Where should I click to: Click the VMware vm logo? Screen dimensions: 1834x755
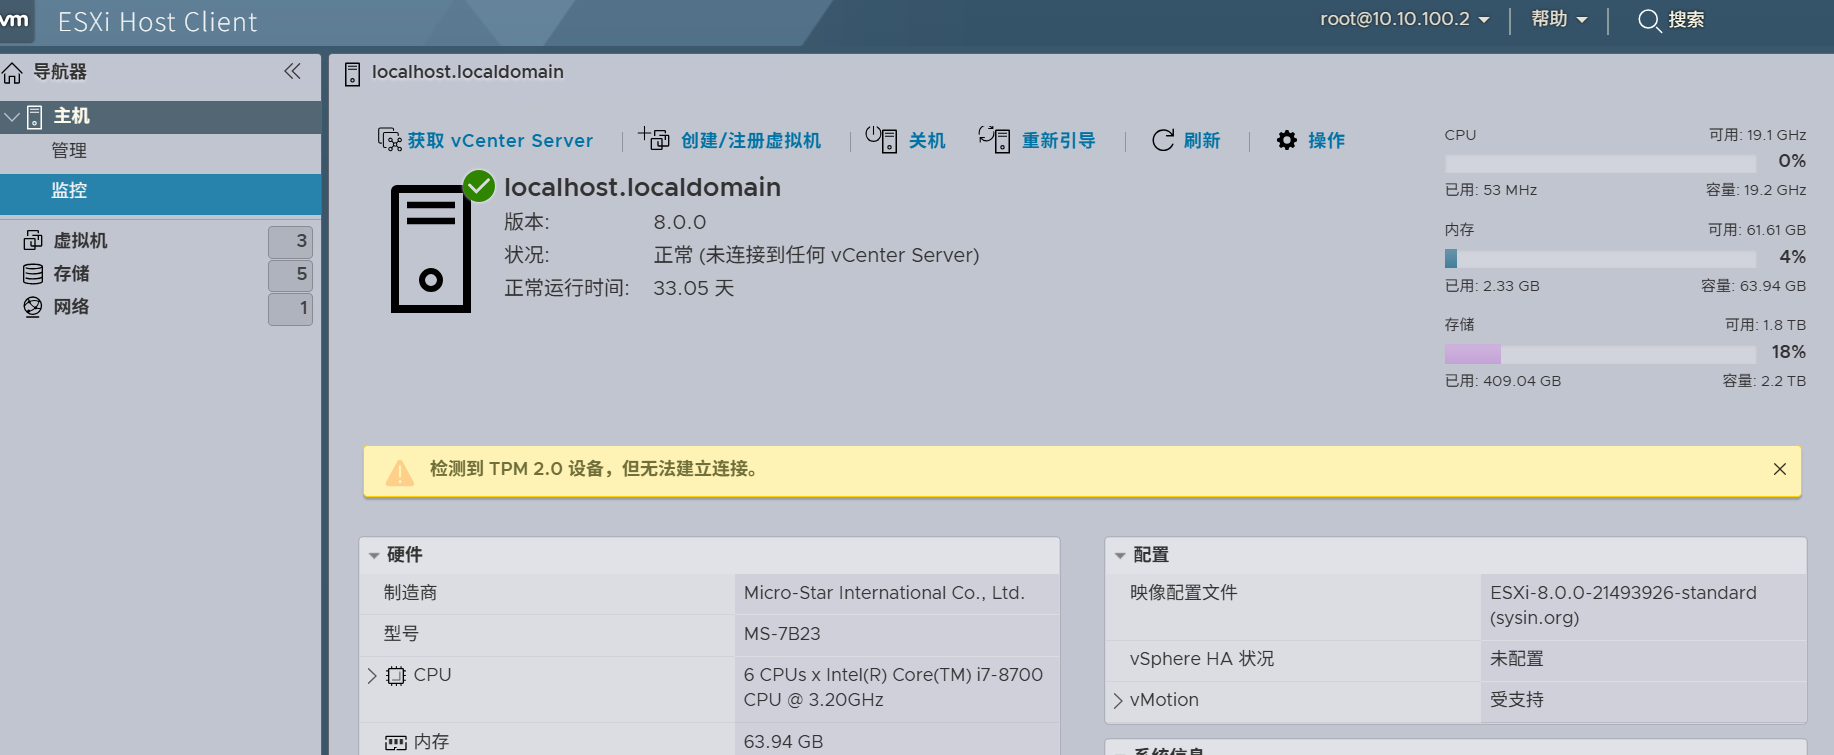[14, 20]
